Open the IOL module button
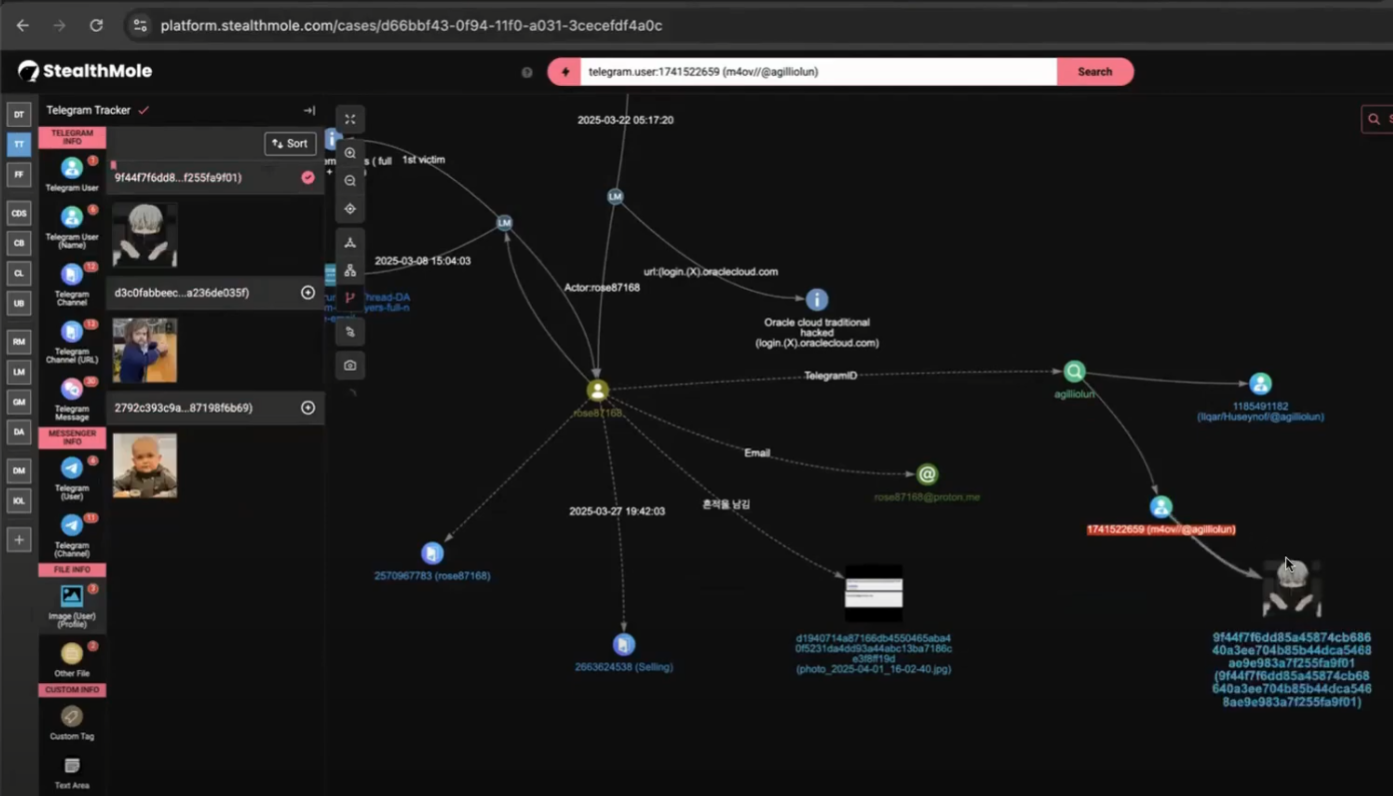Screen dimensions: 1393x796 [19, 501]
